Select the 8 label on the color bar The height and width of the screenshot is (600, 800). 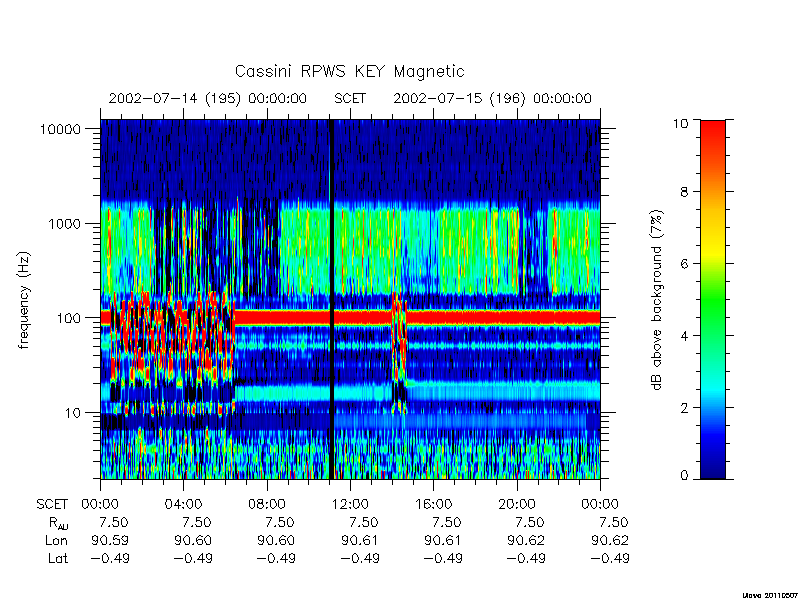(685, 192)
